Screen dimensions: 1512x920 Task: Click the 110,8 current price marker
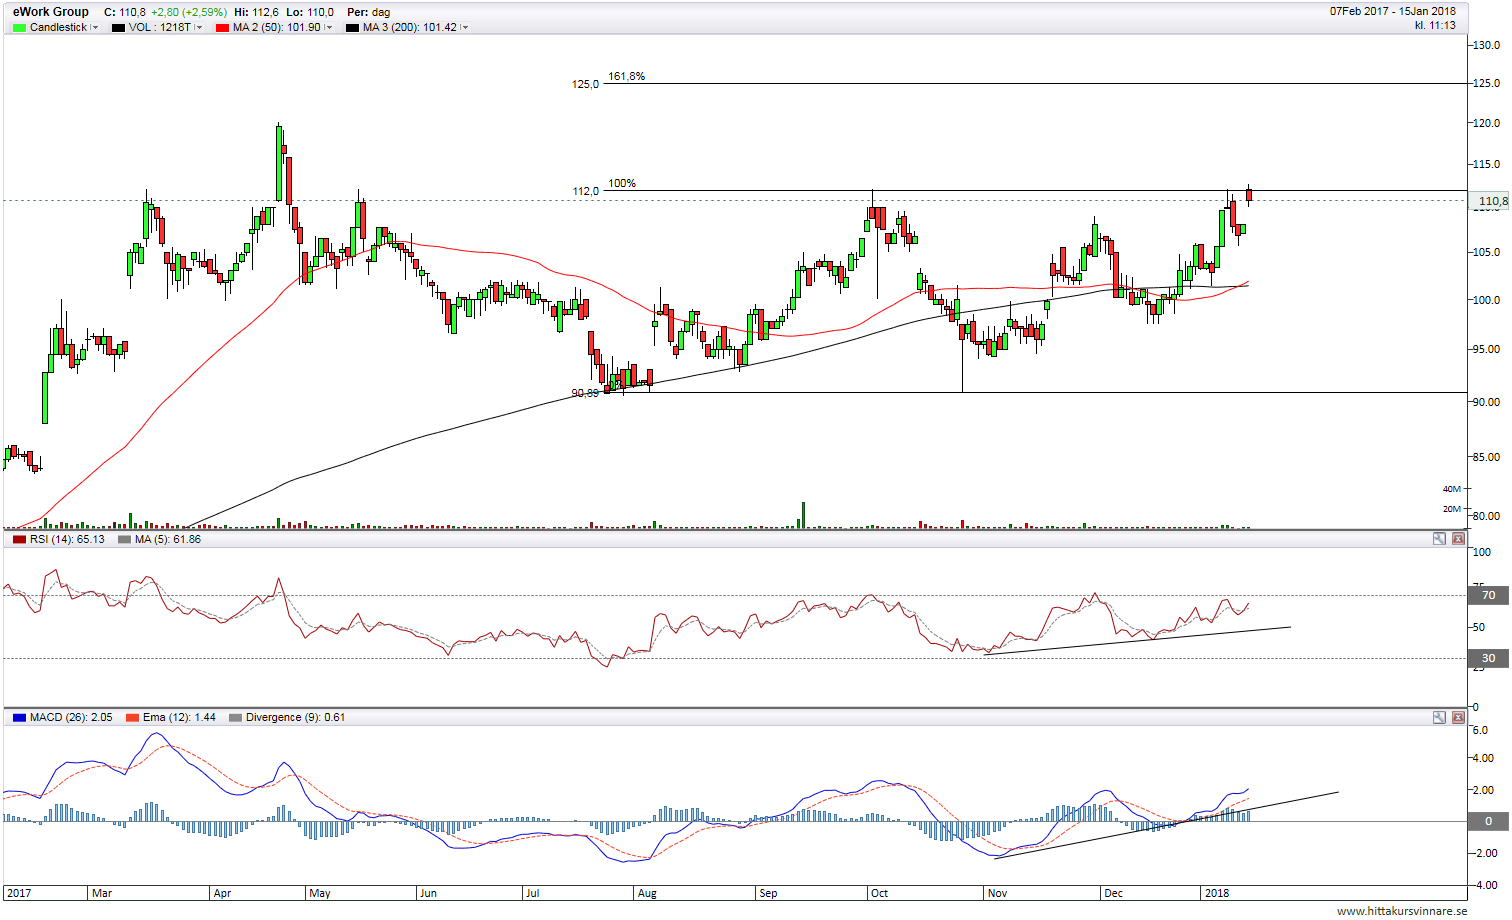click(x=1491, y=201)
